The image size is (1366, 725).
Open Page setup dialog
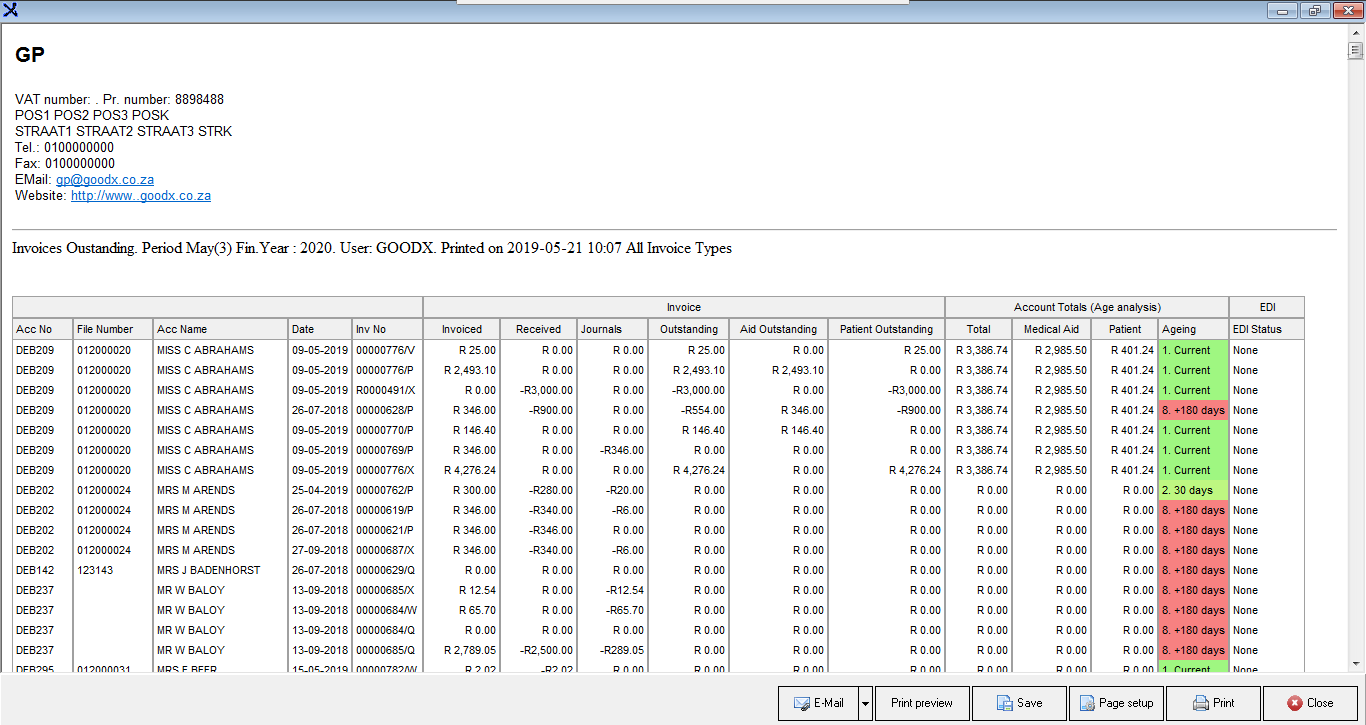click(x=1115, y=703)
